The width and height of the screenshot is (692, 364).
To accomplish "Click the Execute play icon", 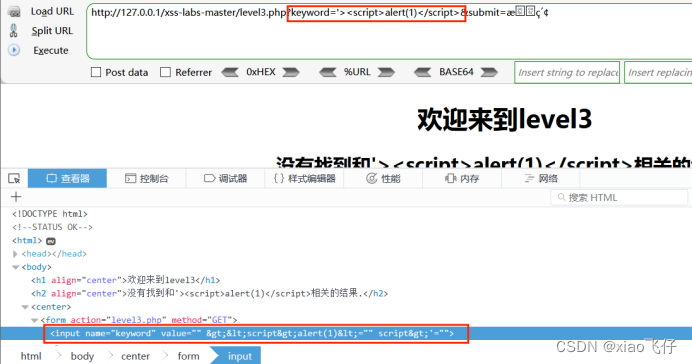I will 14,50.
